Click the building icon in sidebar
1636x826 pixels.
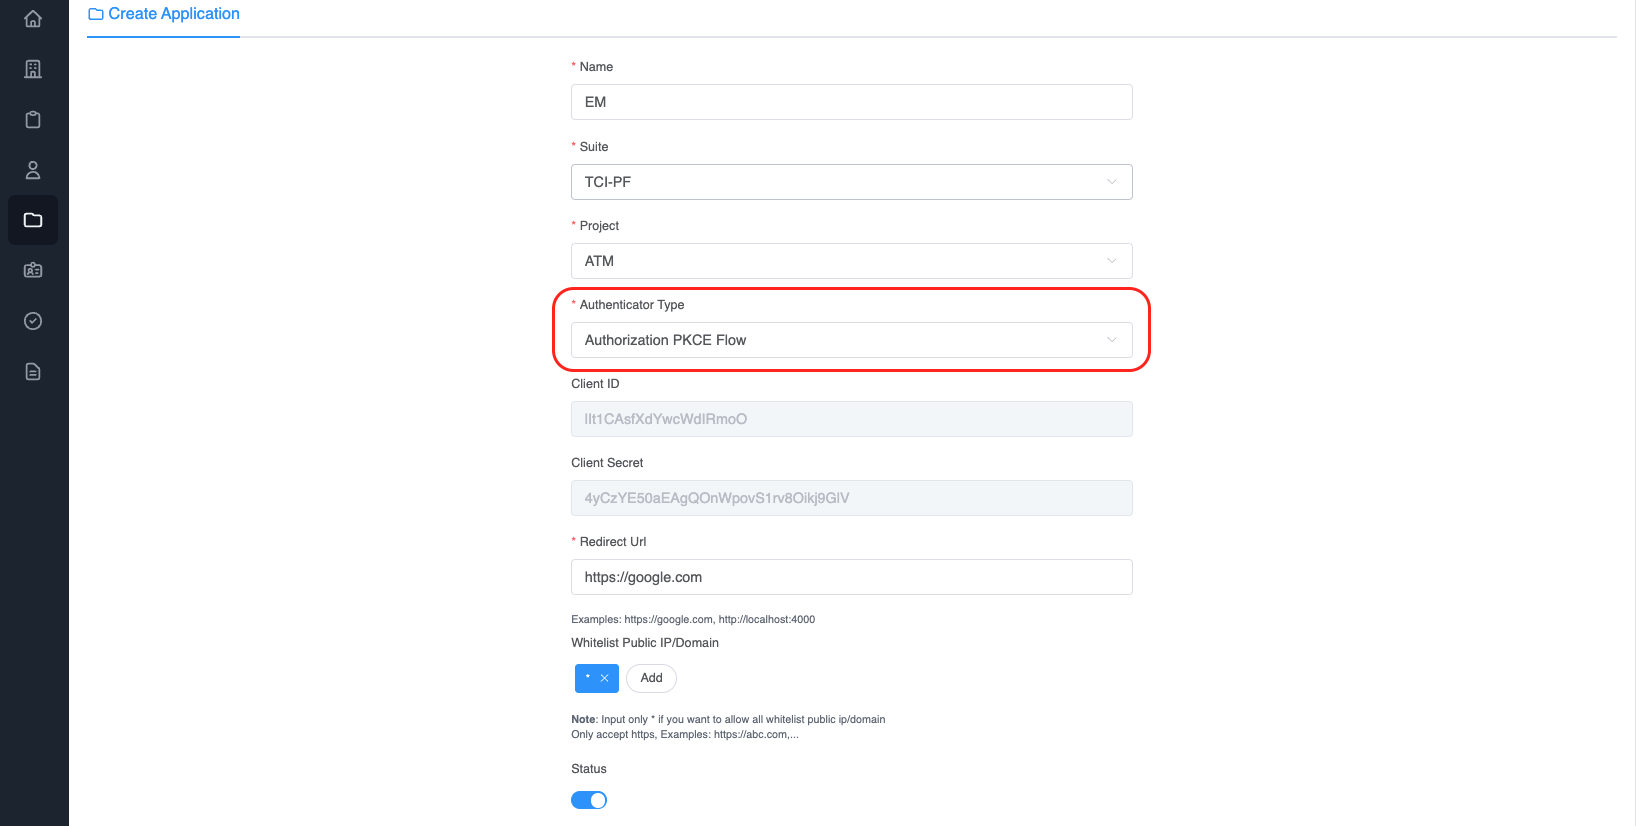pos(33,69)
